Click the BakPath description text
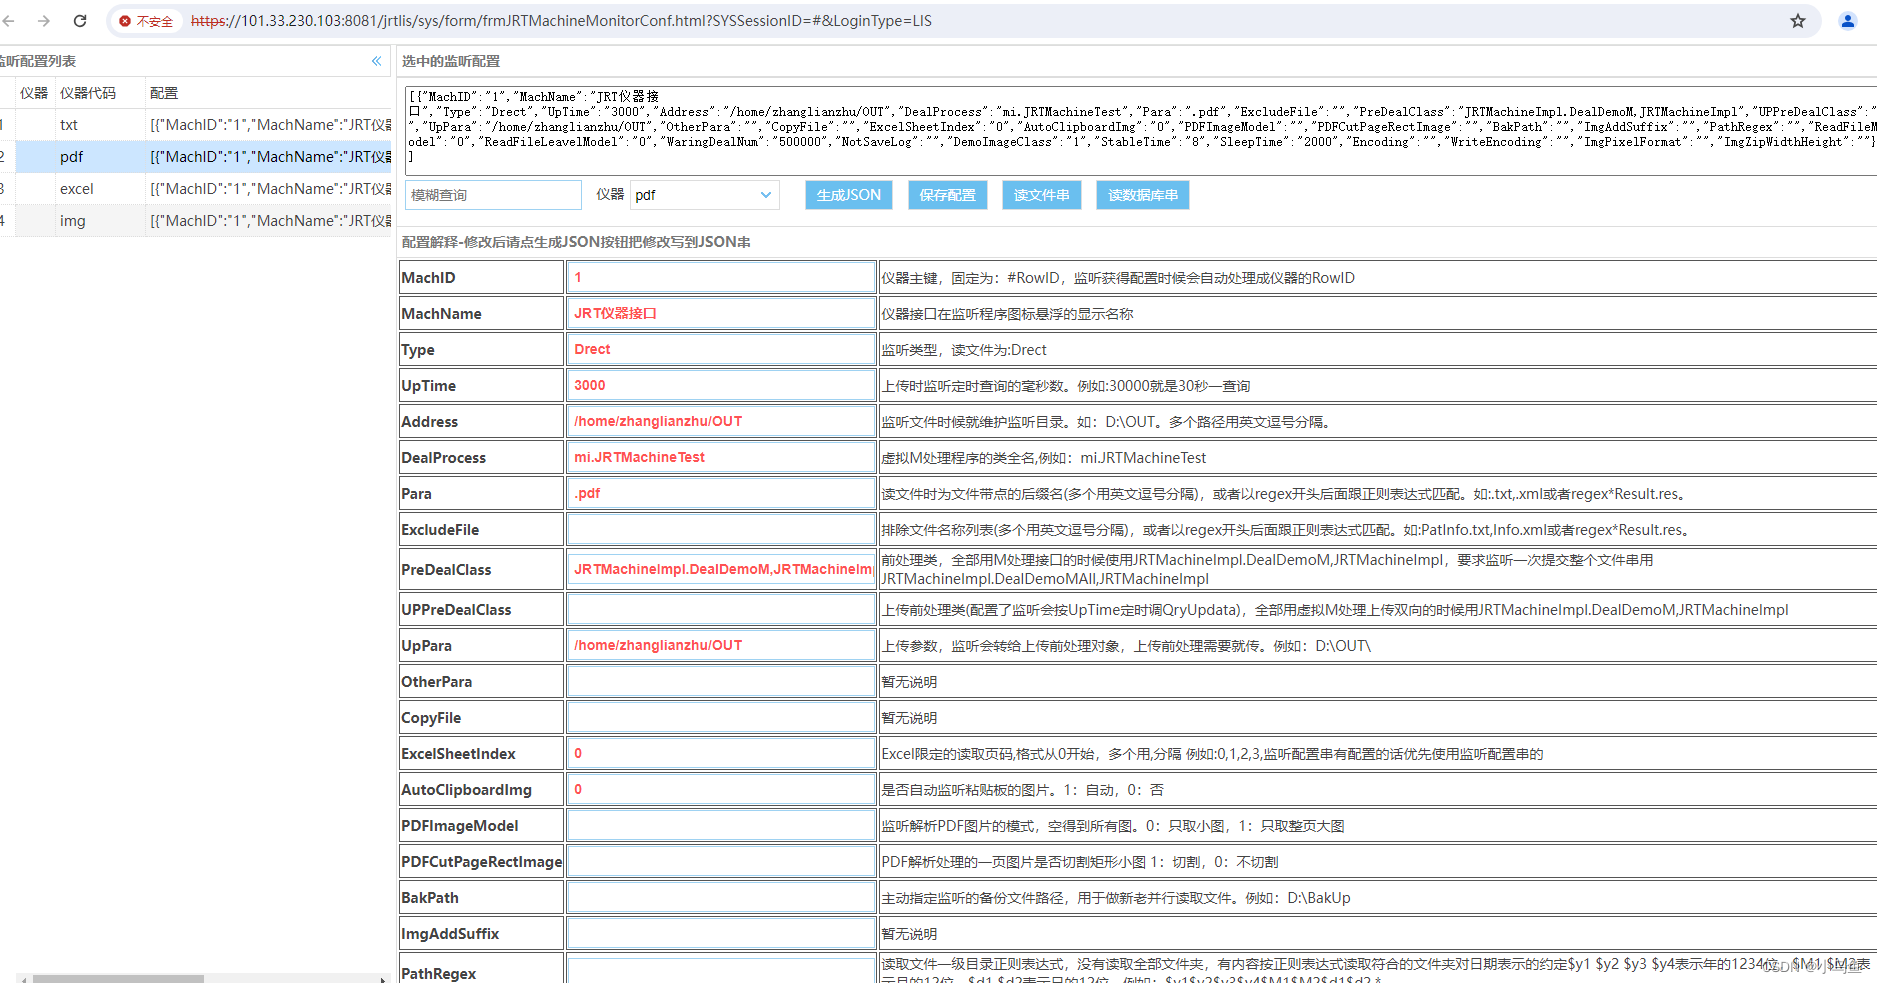The width and height of the screenshot is (1877, 983). (1115, 898)
